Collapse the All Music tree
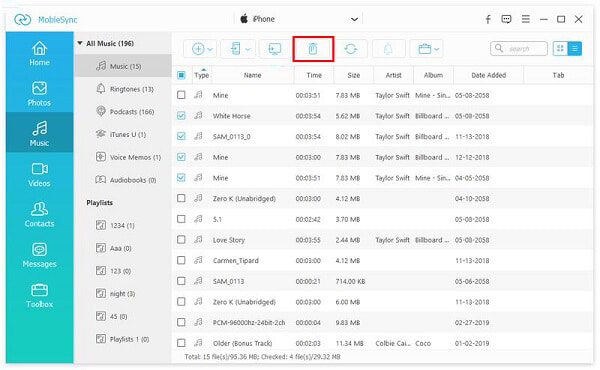Viewport: 600px width, 370px height. click(x=80, y=43)
